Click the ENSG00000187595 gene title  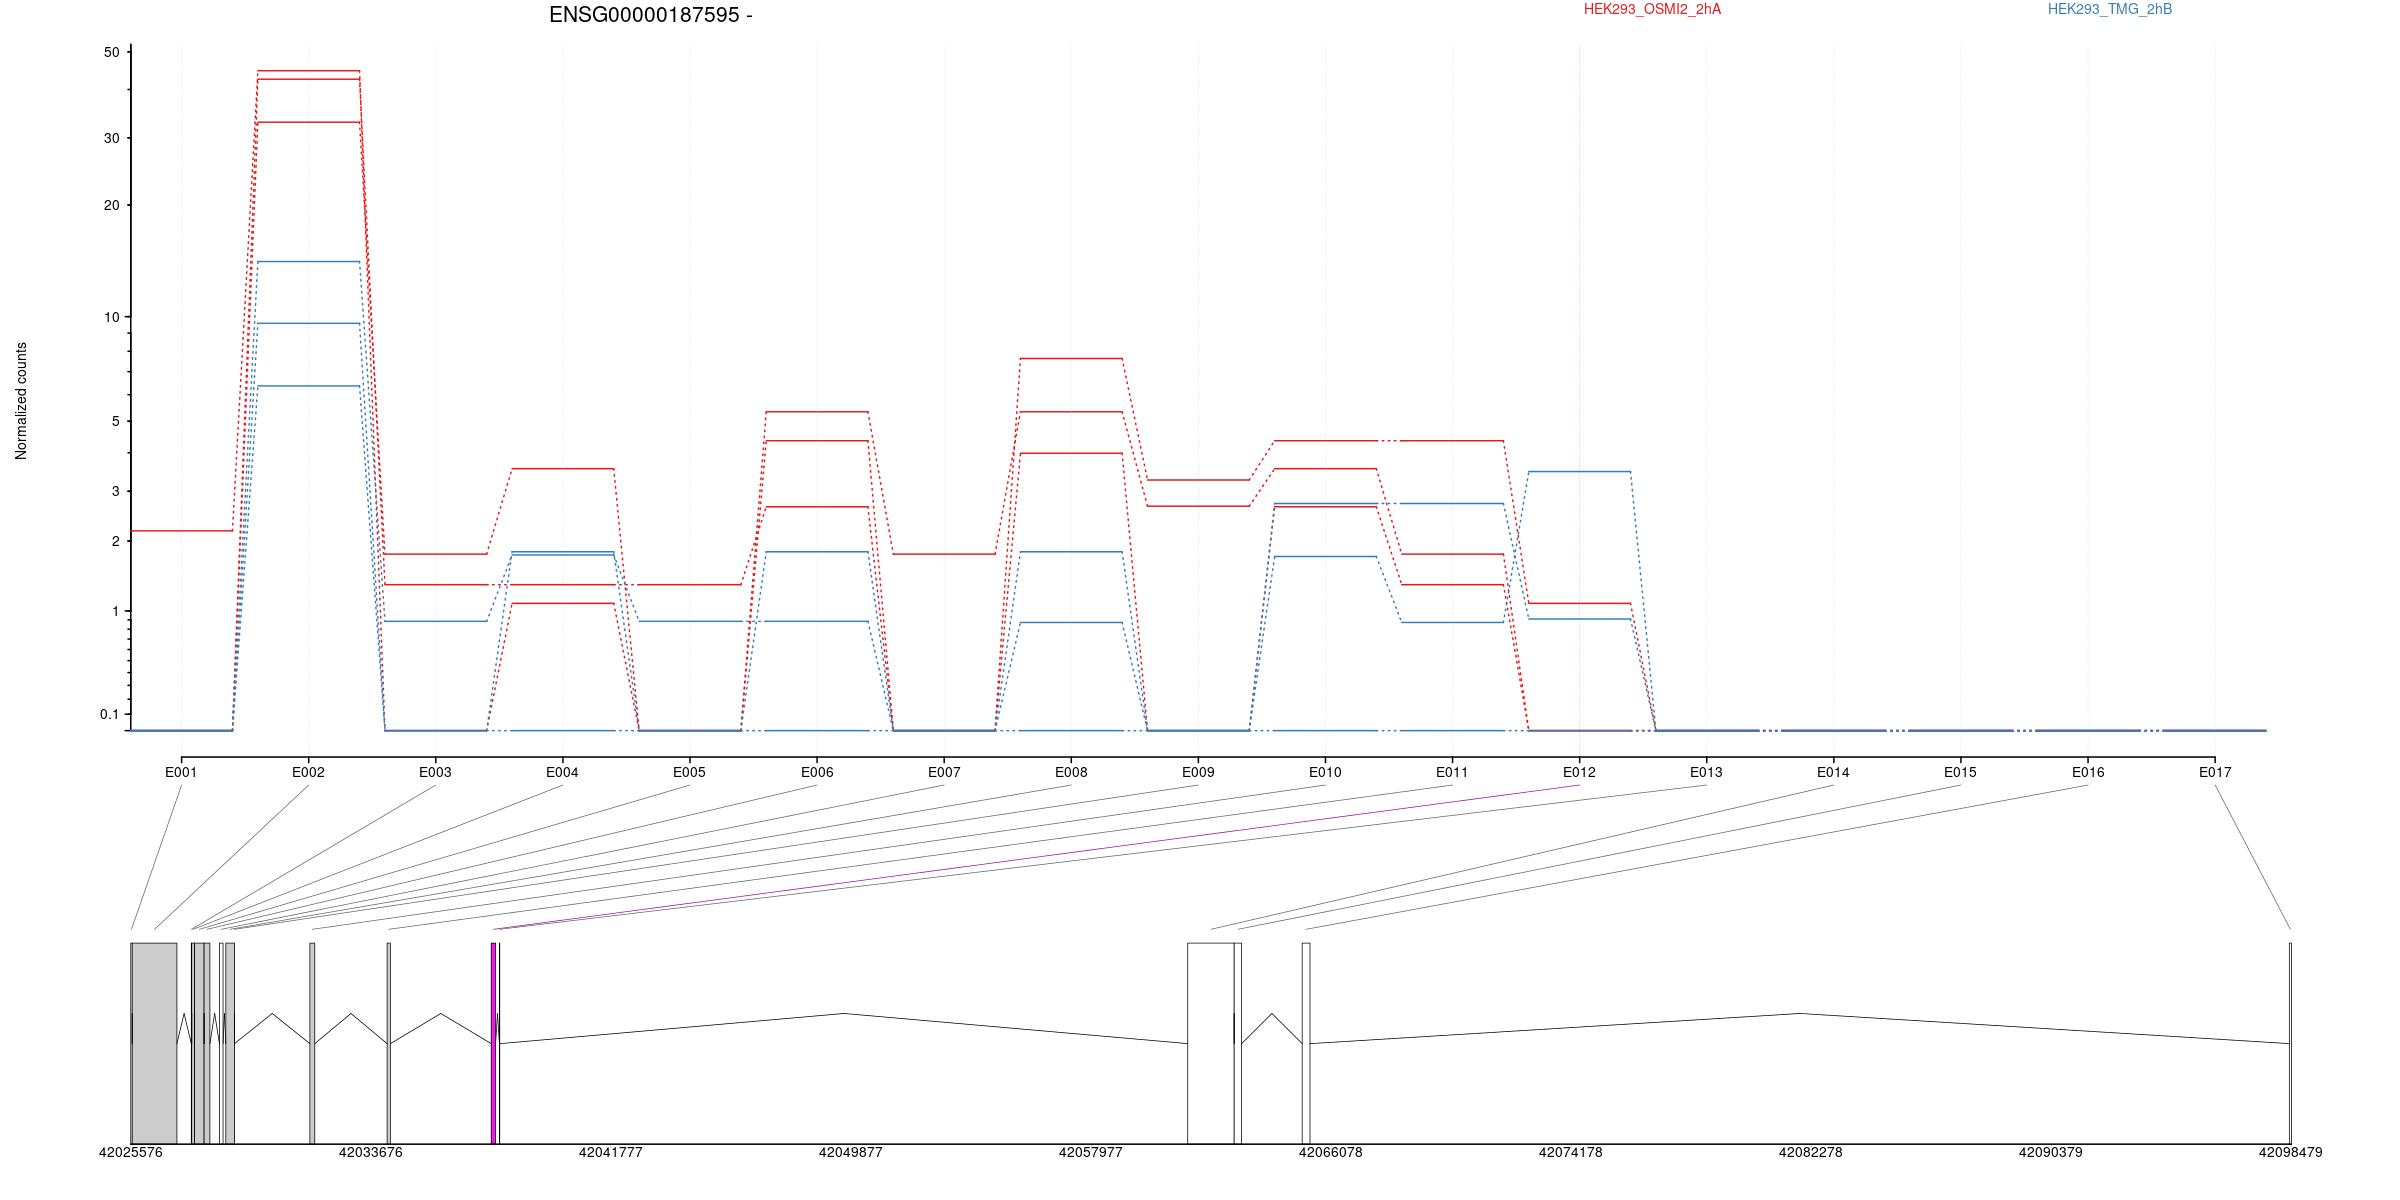point(651,15)
